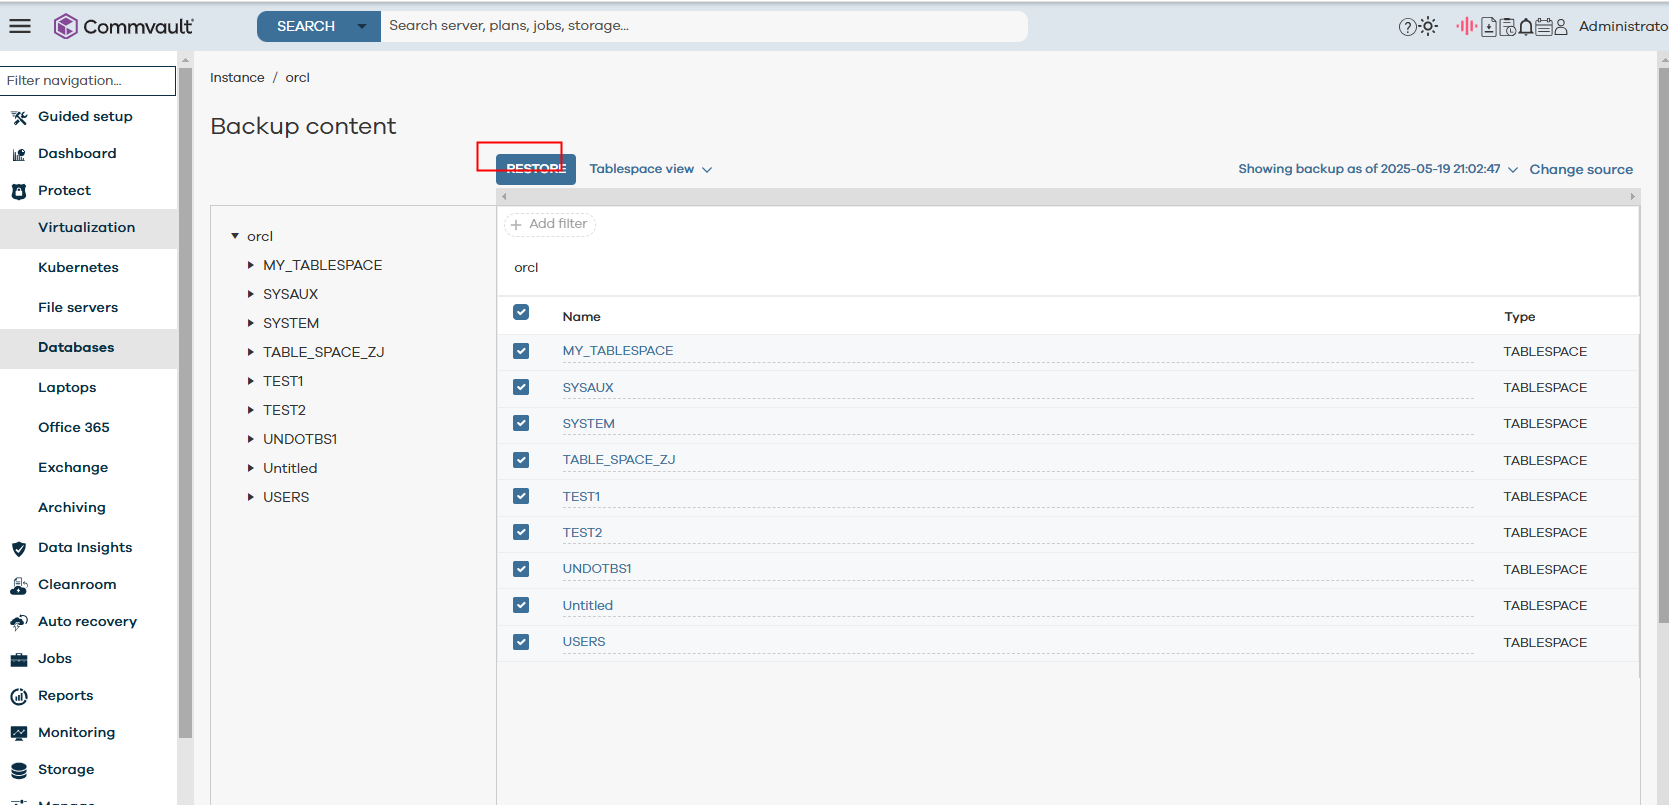Click the Change source link
The height and width of the screenshot is (805, 1669).
pos(1580,170)
